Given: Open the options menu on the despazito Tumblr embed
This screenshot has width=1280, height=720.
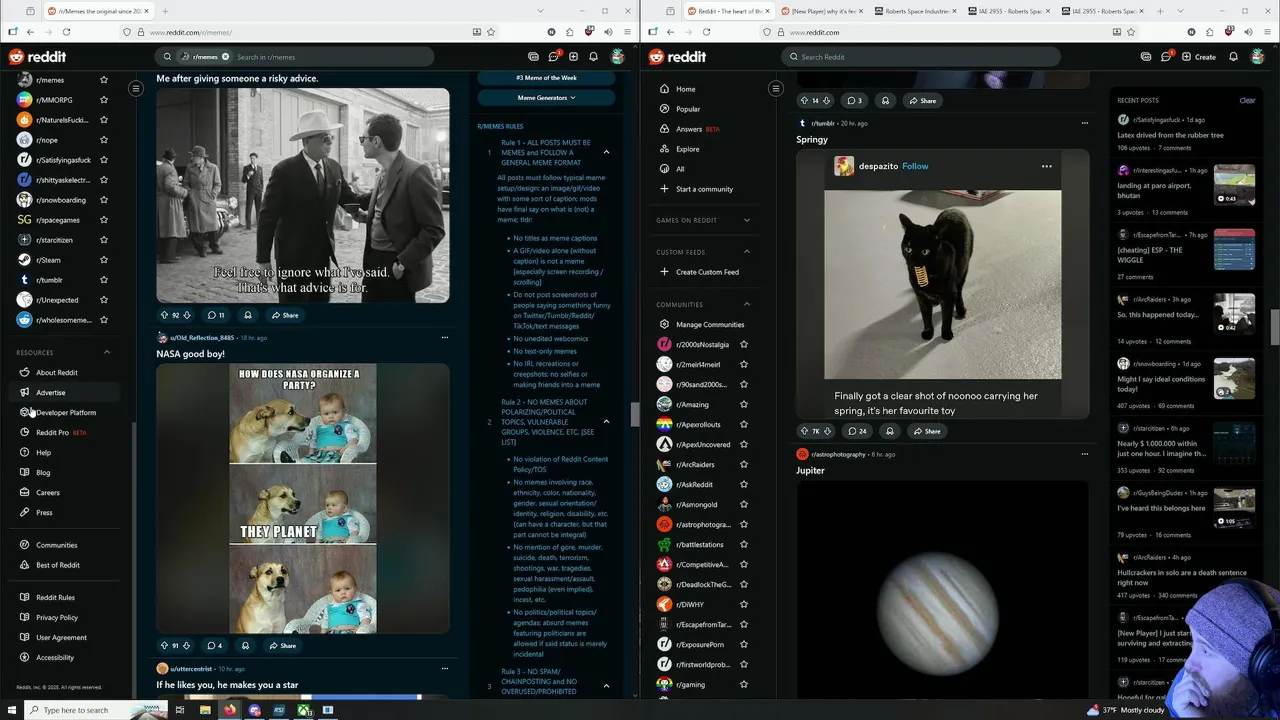Looking at the screenshot, I should (1046, 166).
